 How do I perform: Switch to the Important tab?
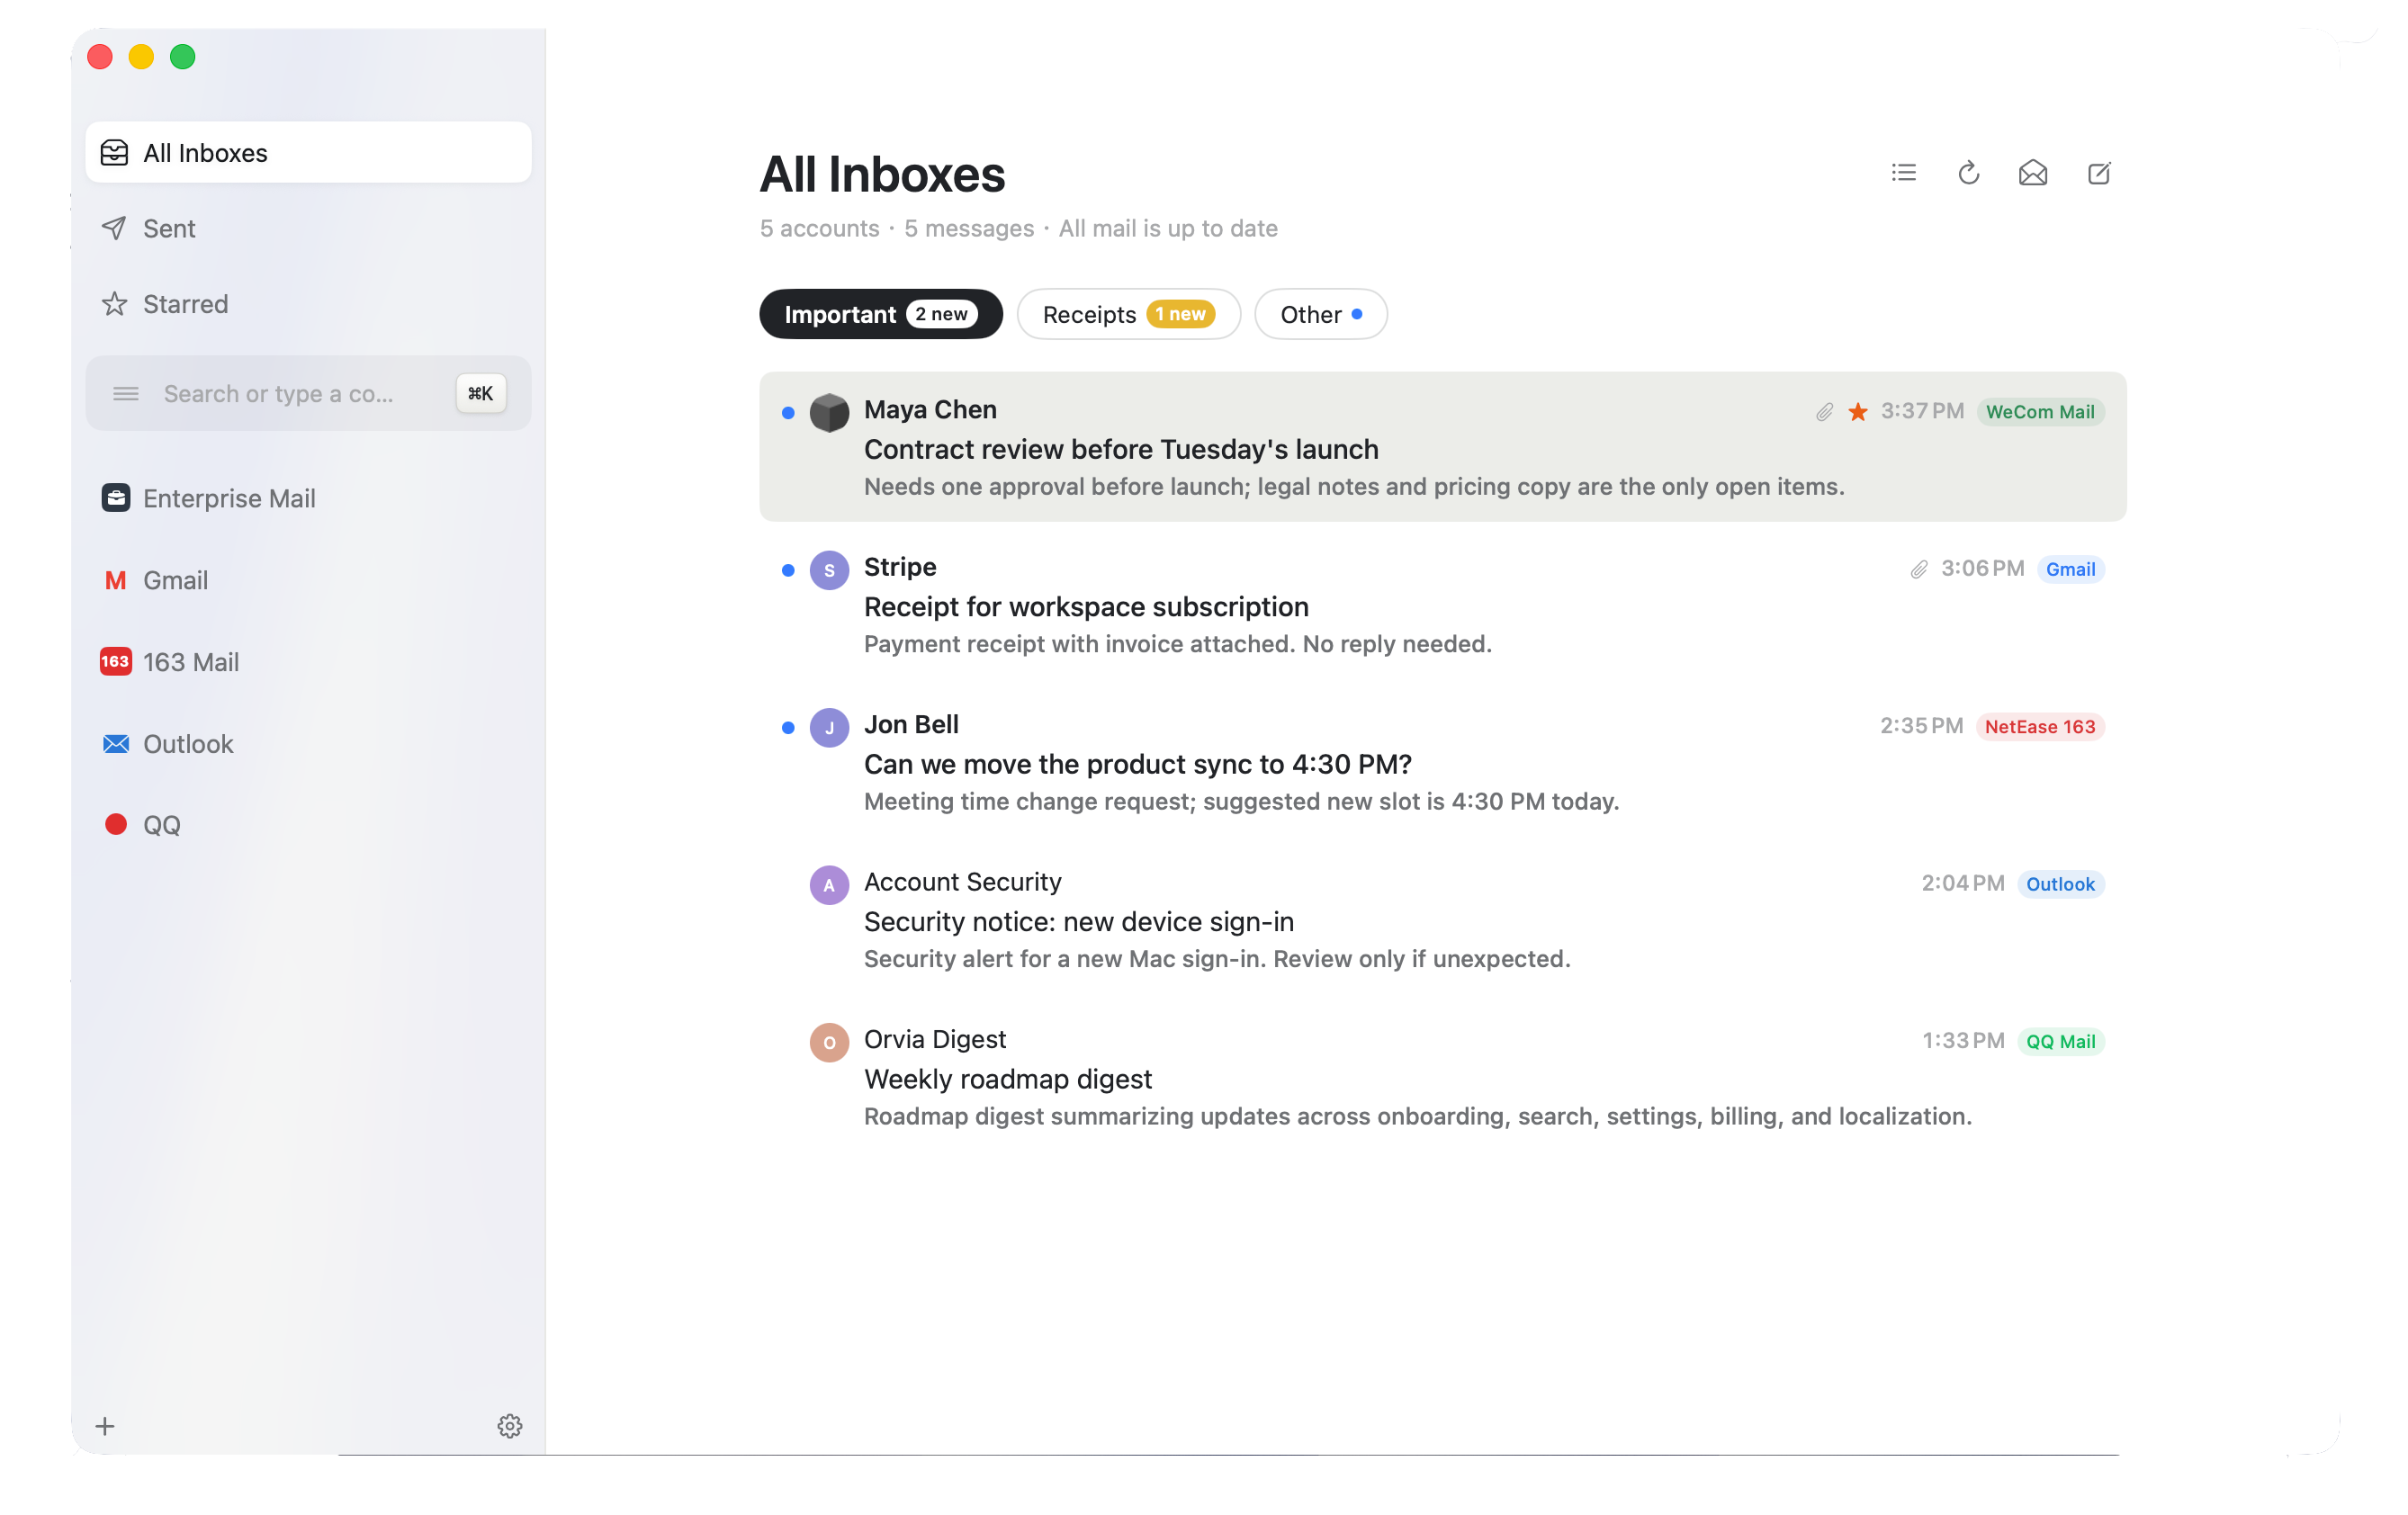point(881,314)
